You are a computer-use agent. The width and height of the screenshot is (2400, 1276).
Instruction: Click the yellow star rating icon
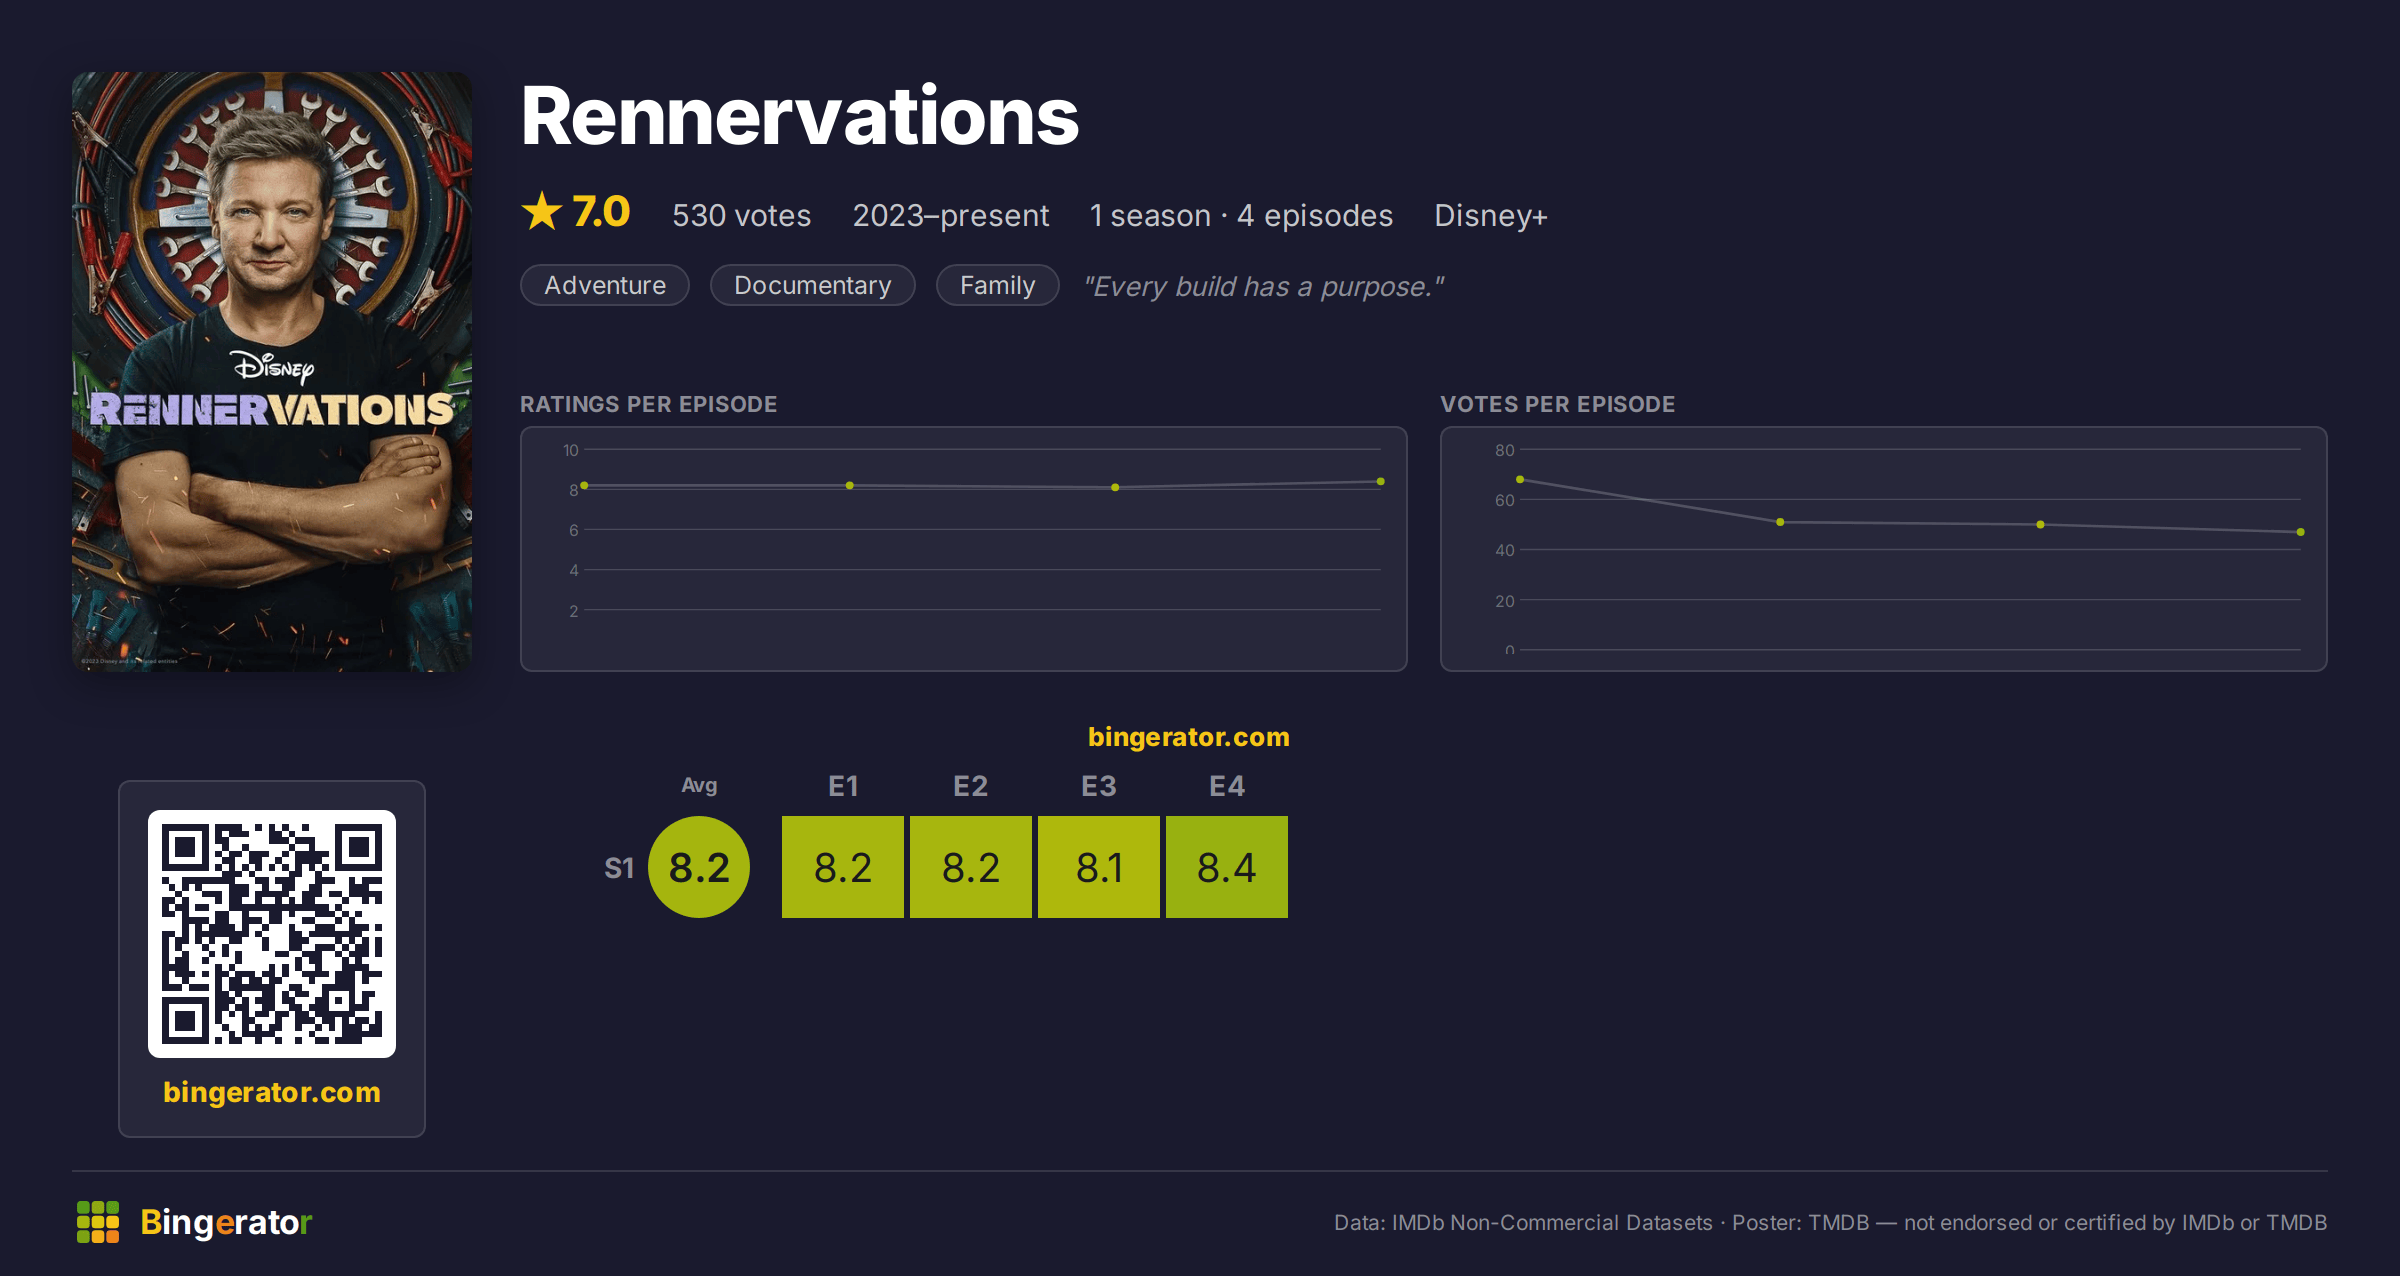[542, 212]
